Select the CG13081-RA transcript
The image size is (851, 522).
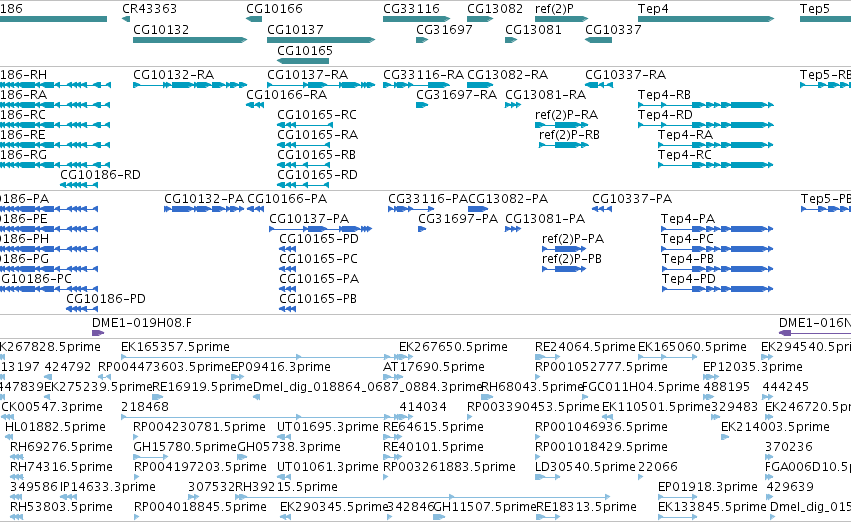pos(513,105)
